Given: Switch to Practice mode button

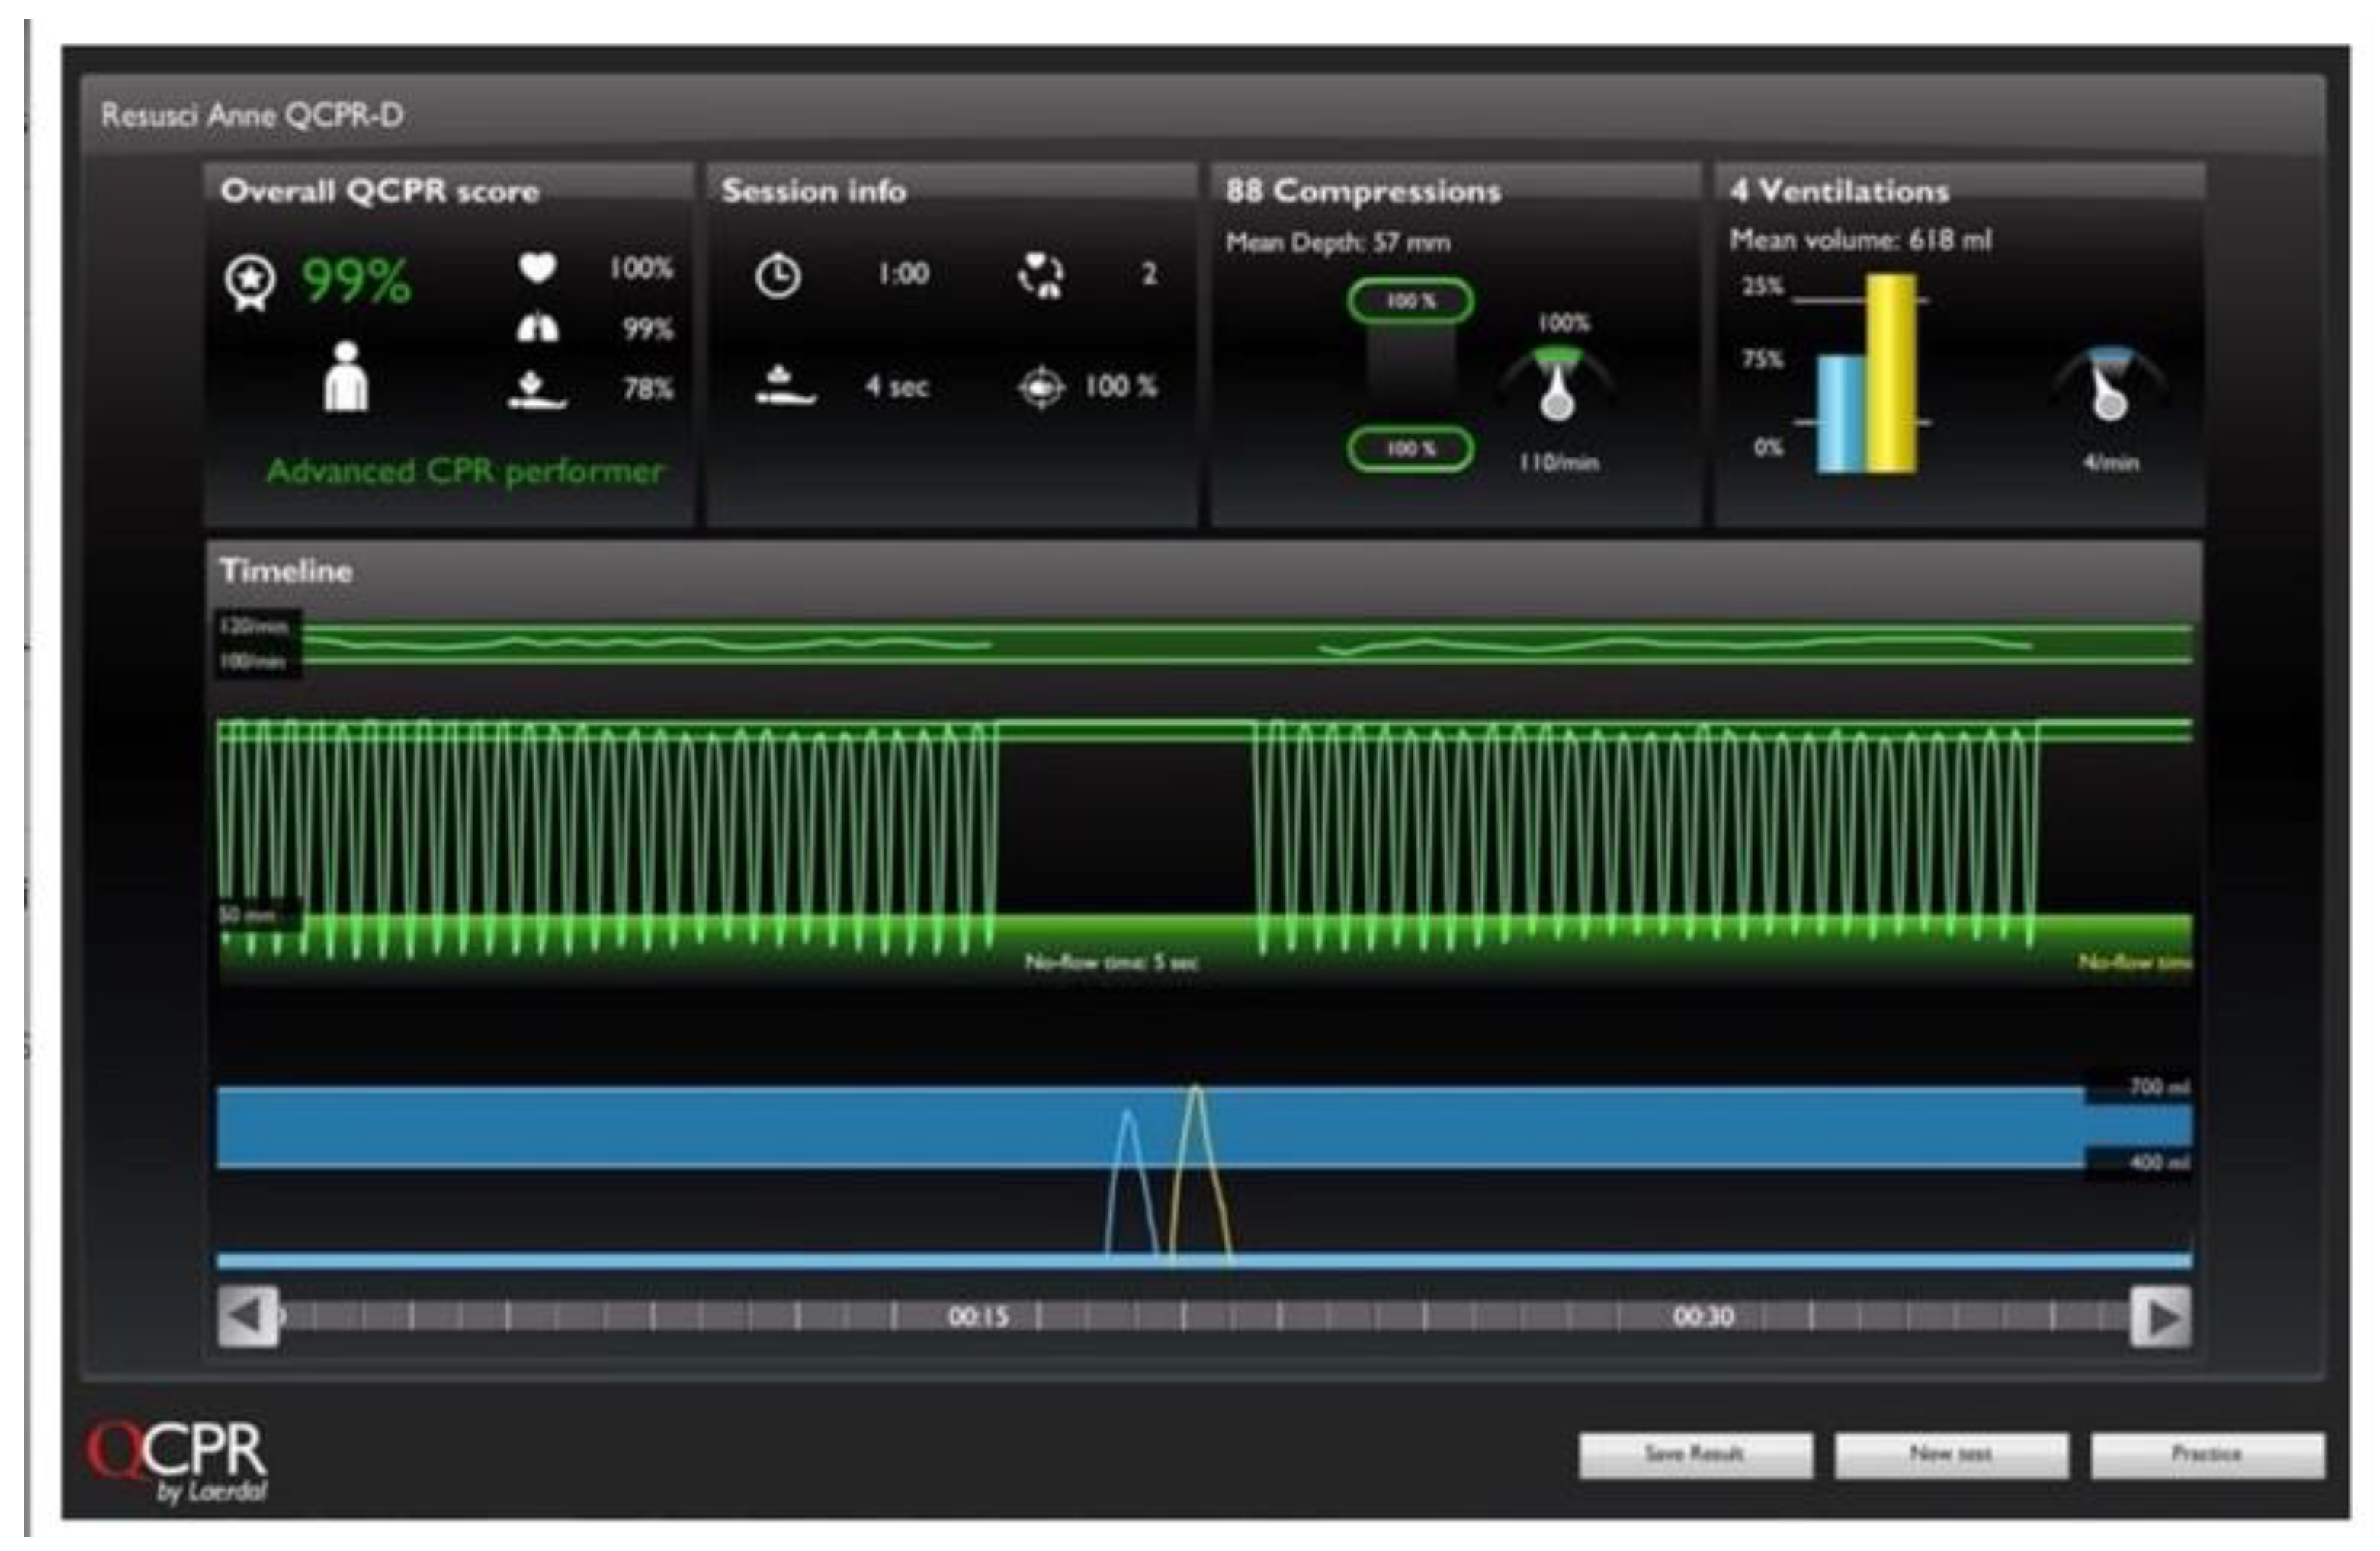Looking at the screenshot, I should coord(2207,1454).
